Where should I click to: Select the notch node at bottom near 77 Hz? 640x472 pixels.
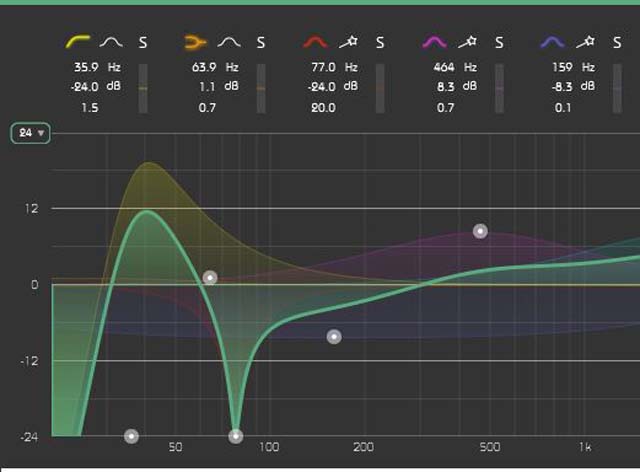click(x=236, y=436)
